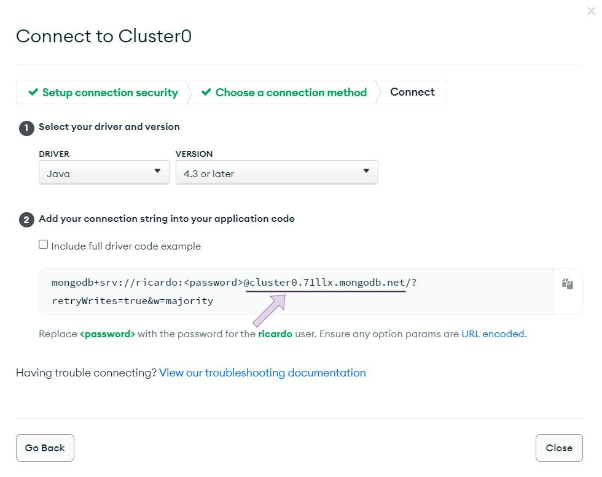Click inside the connection string code box
This screenshot has height=477, width=602.
300,291
